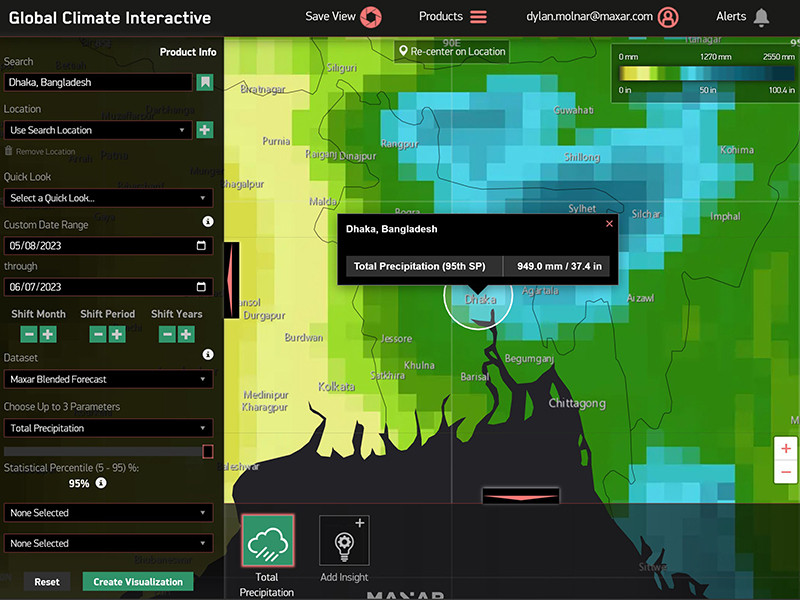Open the Dataset info icon
This screenshot has height=600, width=800.
208,354
